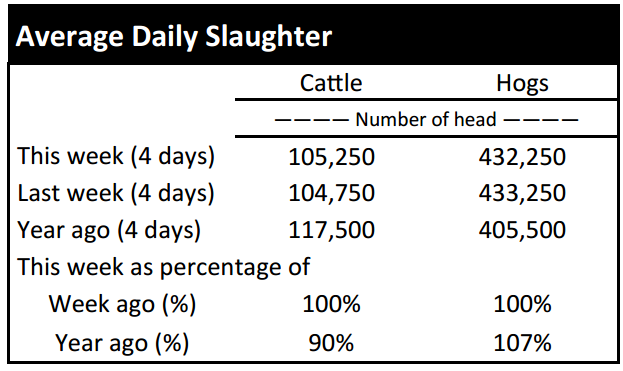Select cattle week ago 100% cell
The height and width of the screenshot is (371, 623).
(x=331, y=304)
